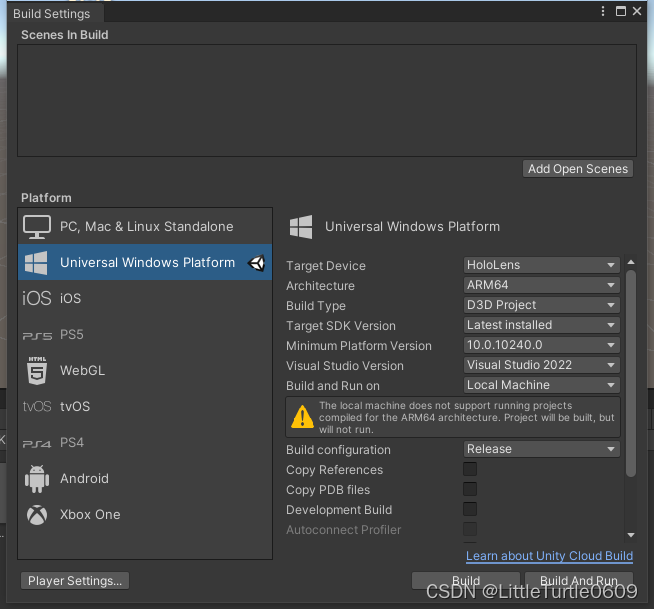Click the Xbox One logo icon
654x609 pixels.
point(37,515)
